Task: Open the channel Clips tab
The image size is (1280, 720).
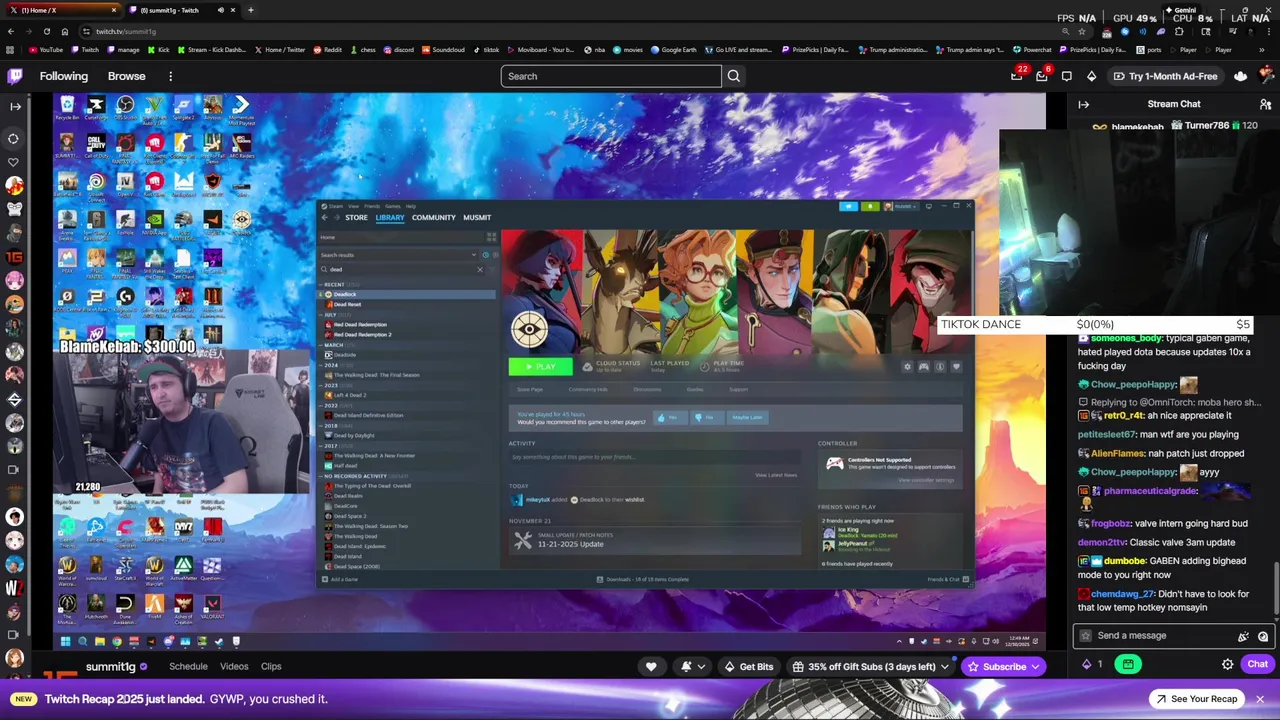Action: point(271,667)
